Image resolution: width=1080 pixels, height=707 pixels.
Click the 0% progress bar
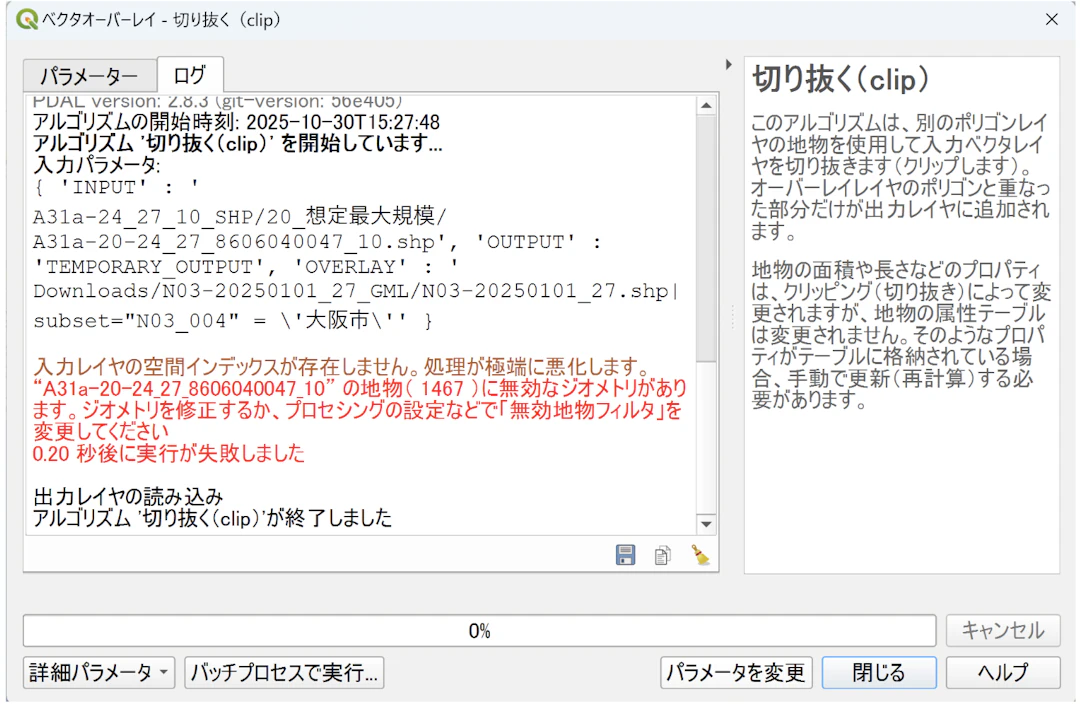[x=479, y=631]
